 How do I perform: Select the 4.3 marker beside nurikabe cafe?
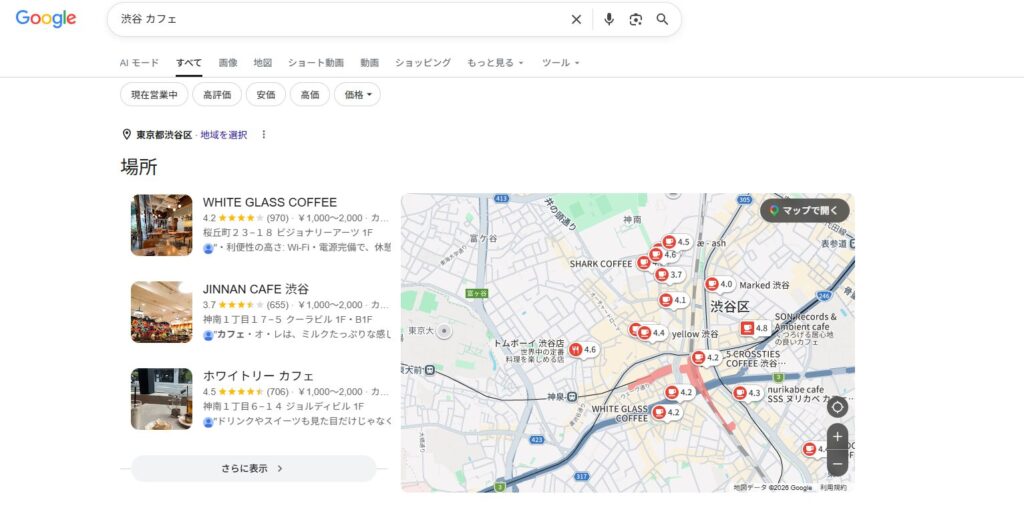pos(747,393)
